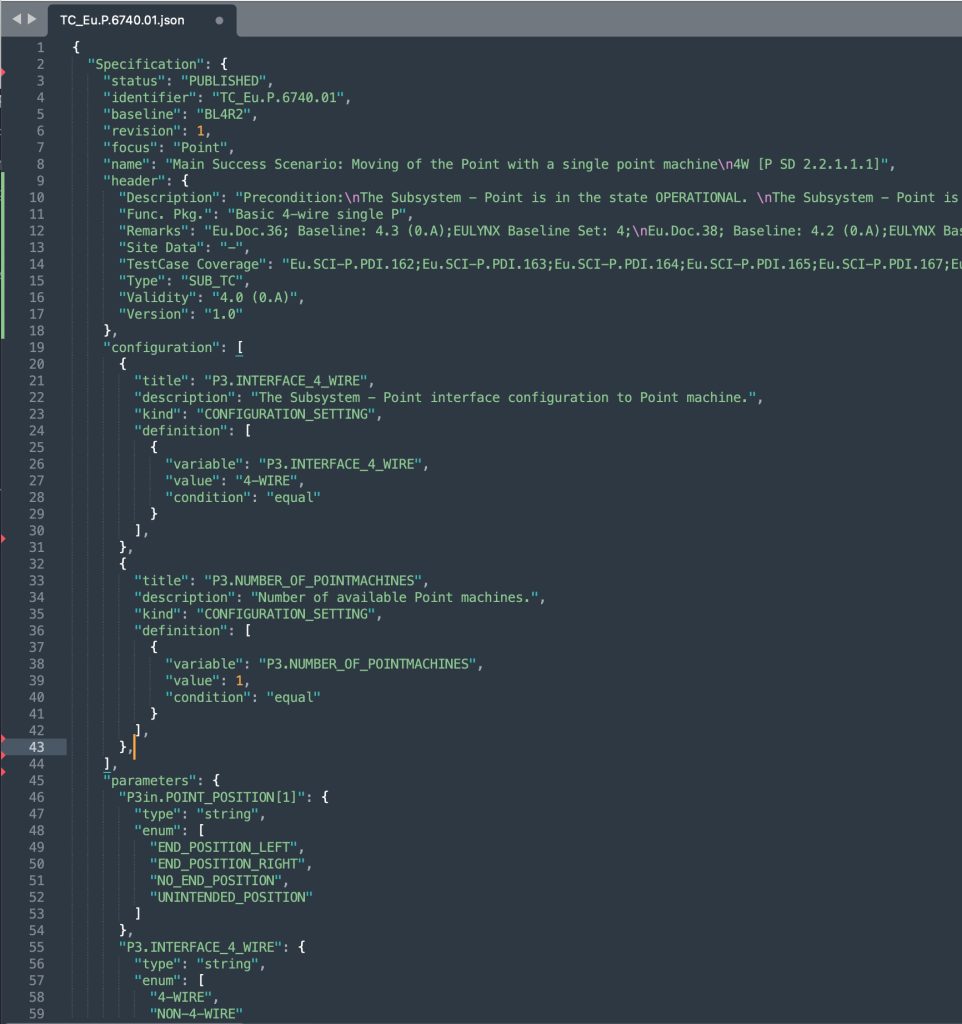962x1024 pixels.
Task: Click the "SUB_TC" type value
Action: [x=212, y=281]
